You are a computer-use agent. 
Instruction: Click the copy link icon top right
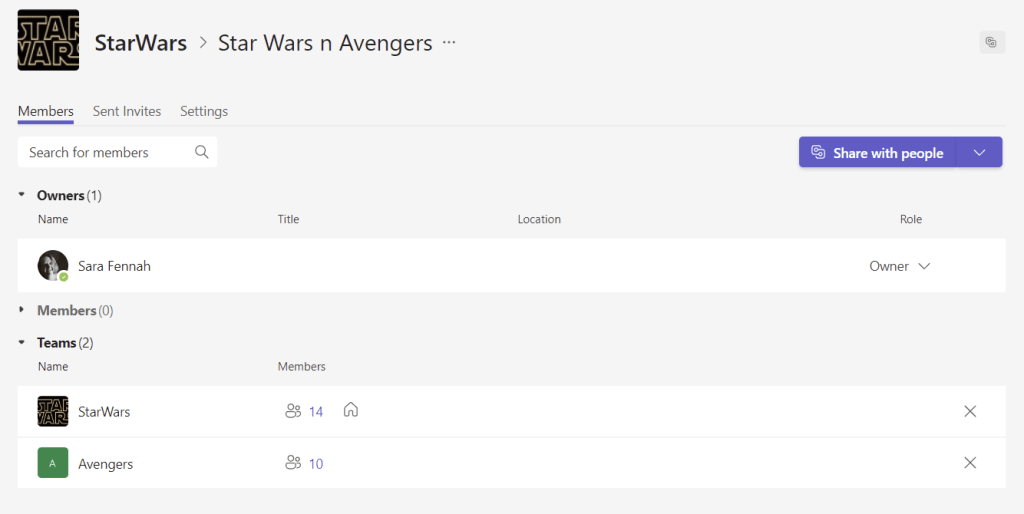point(991,42)
